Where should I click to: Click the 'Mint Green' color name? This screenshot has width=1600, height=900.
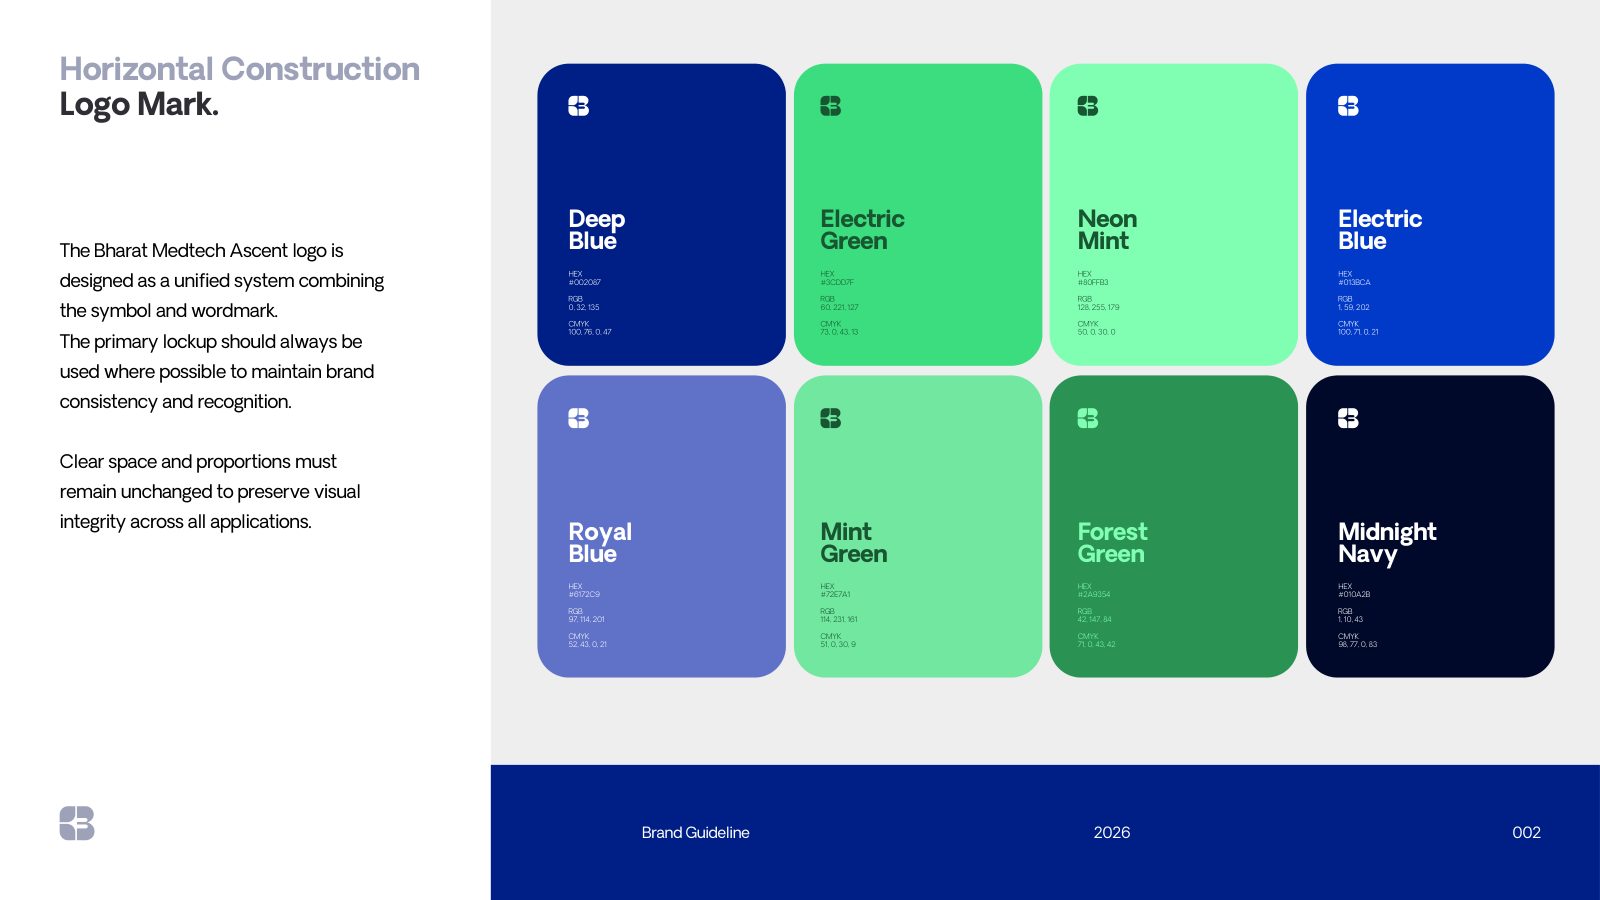click(x=854, y=543)
